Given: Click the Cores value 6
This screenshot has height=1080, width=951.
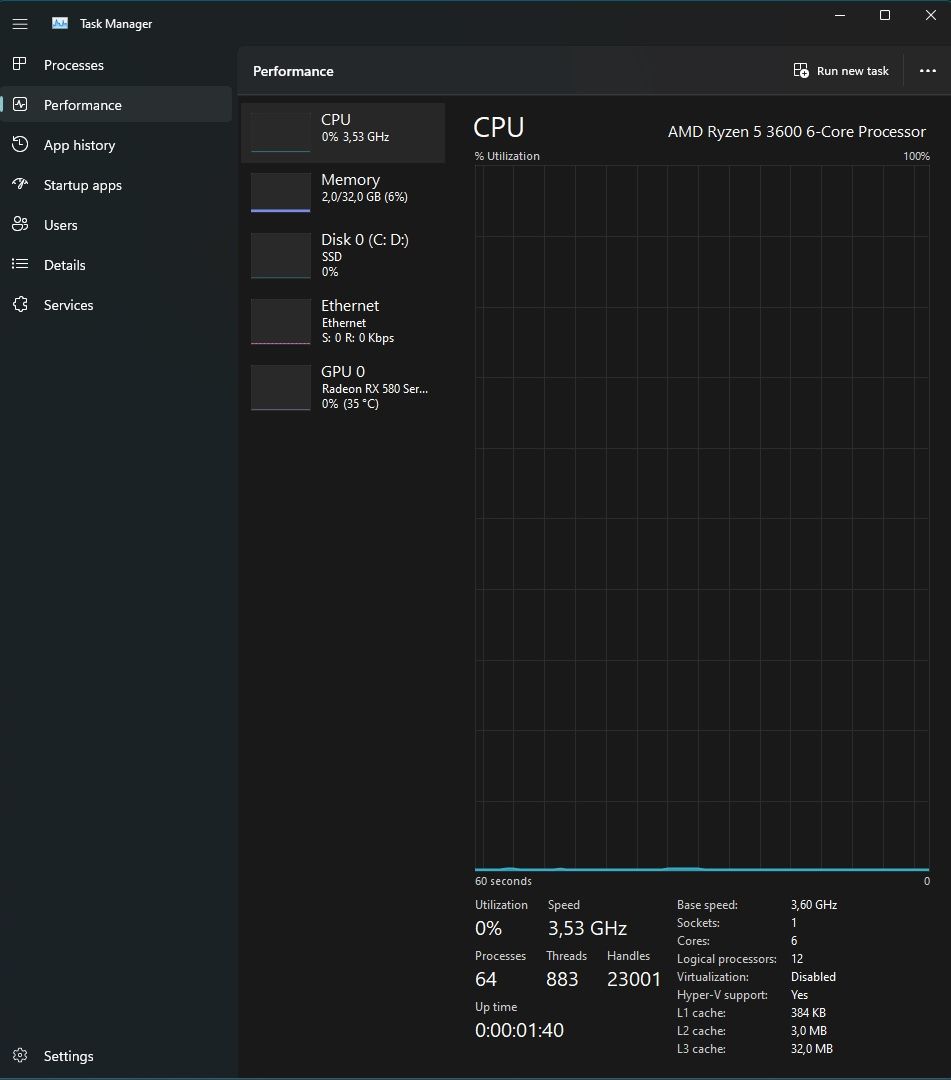Looking at the screenshot, I should pos(794,940).
